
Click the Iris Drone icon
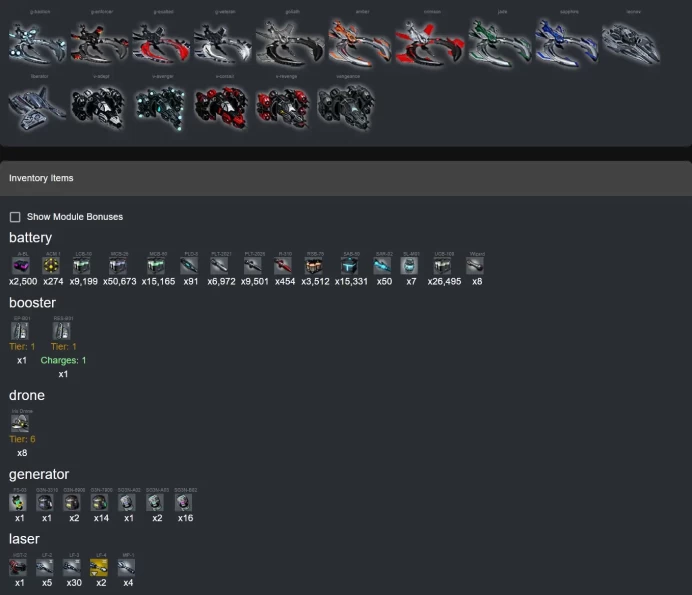pyautogui.click(x=20, y=423)
